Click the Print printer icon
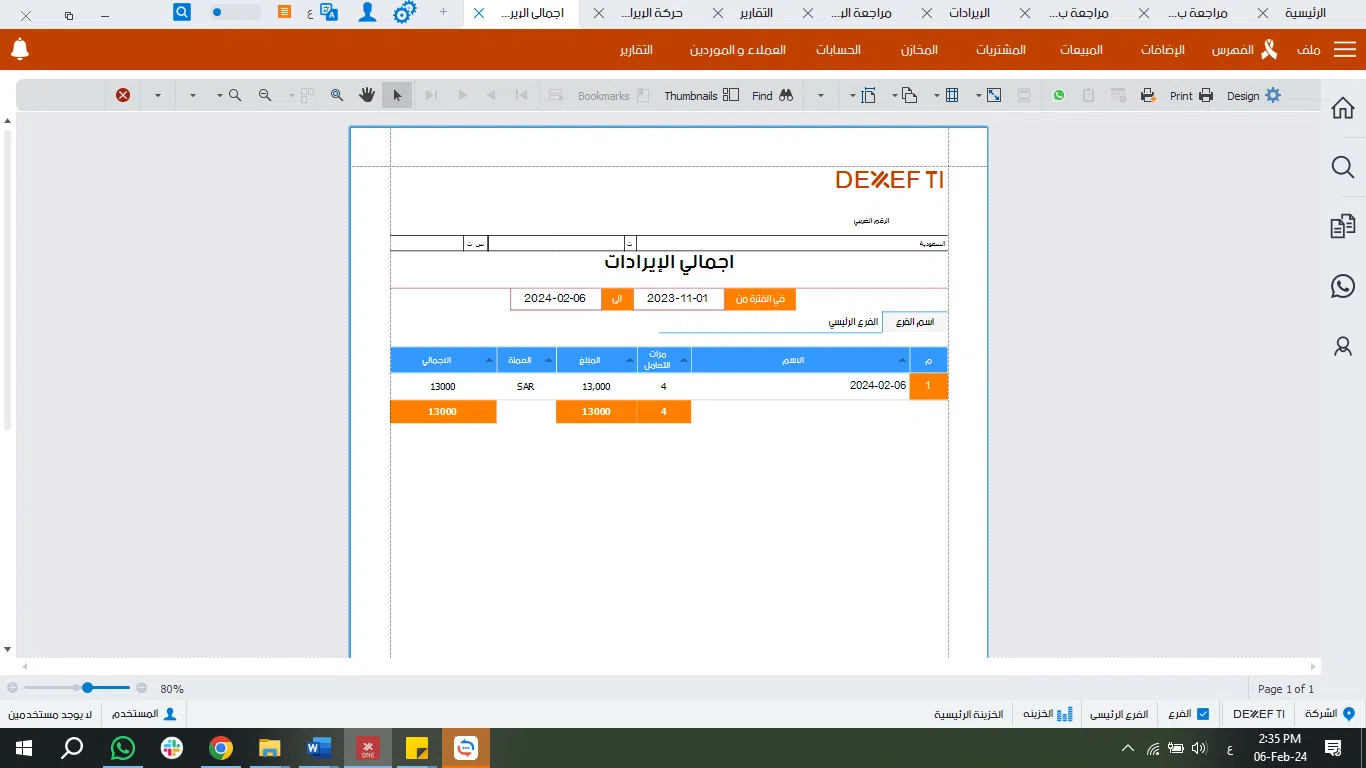The height and width of the screenshot is (768, 1366). pyautogui.click(x=1206, y=96)
